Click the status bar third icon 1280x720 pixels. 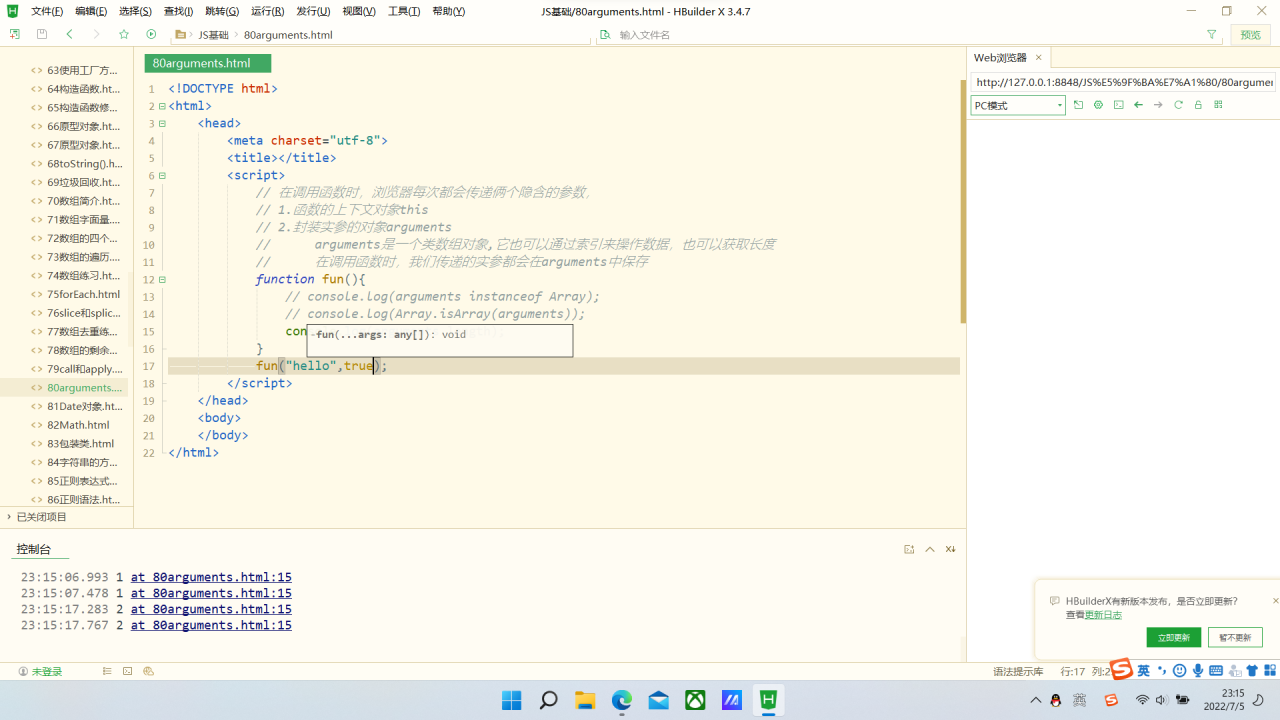[x=148, y=671]
